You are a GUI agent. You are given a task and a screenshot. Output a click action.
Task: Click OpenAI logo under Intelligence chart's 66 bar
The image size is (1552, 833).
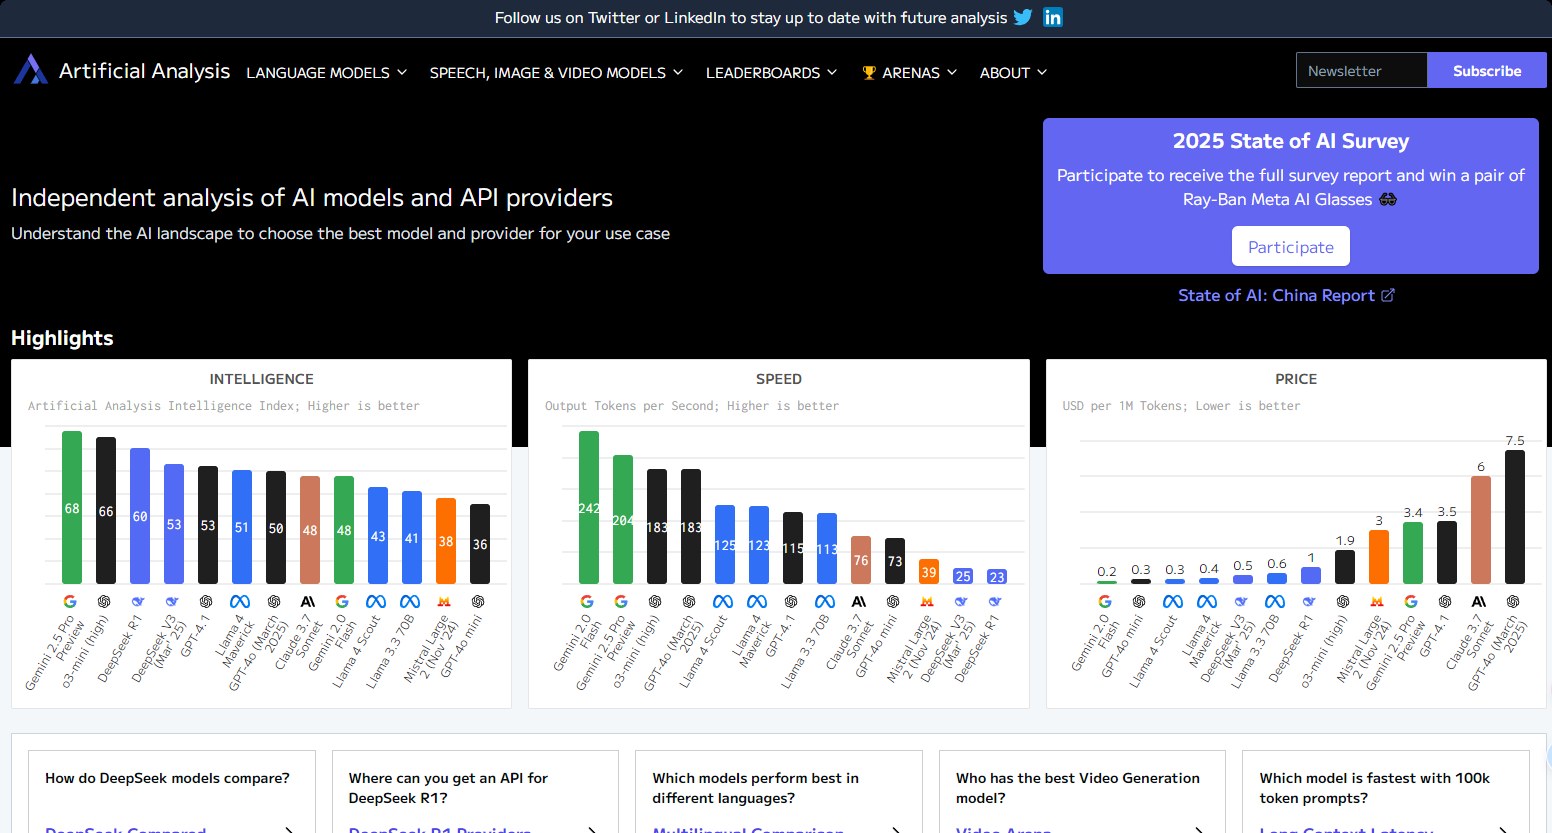(104, 601)
